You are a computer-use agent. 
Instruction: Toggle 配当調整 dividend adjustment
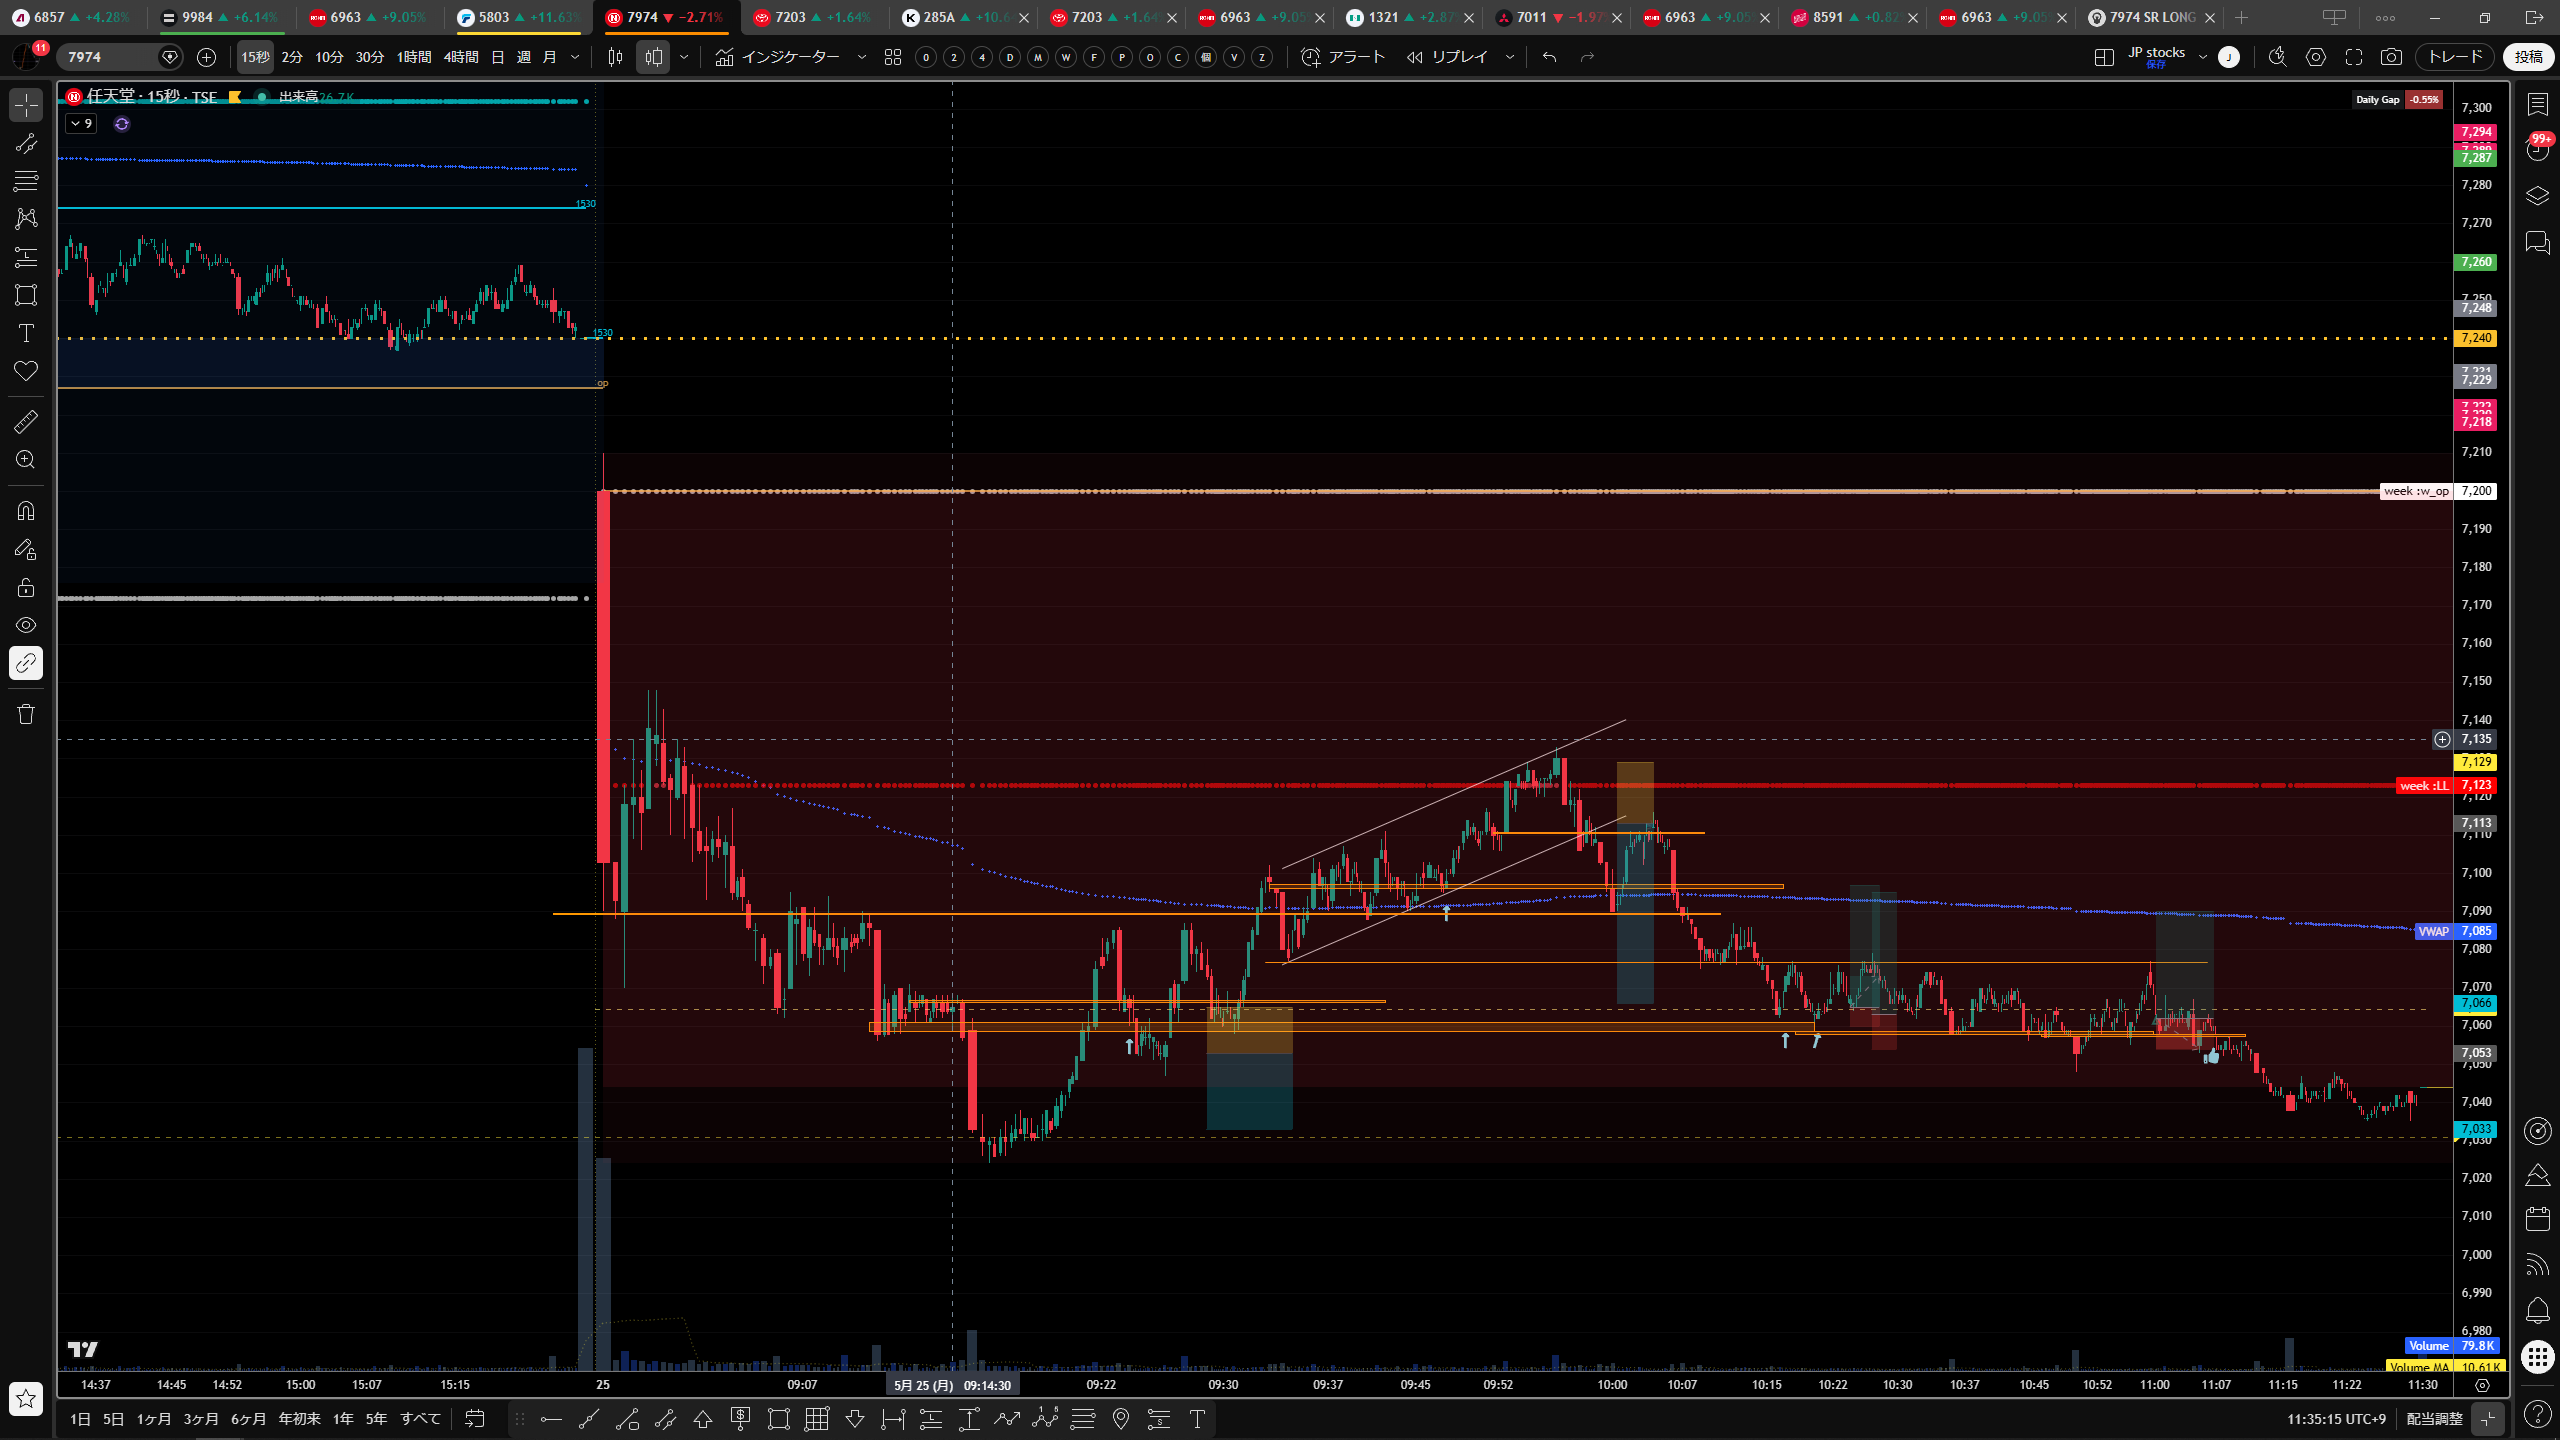point(2434,1419)
